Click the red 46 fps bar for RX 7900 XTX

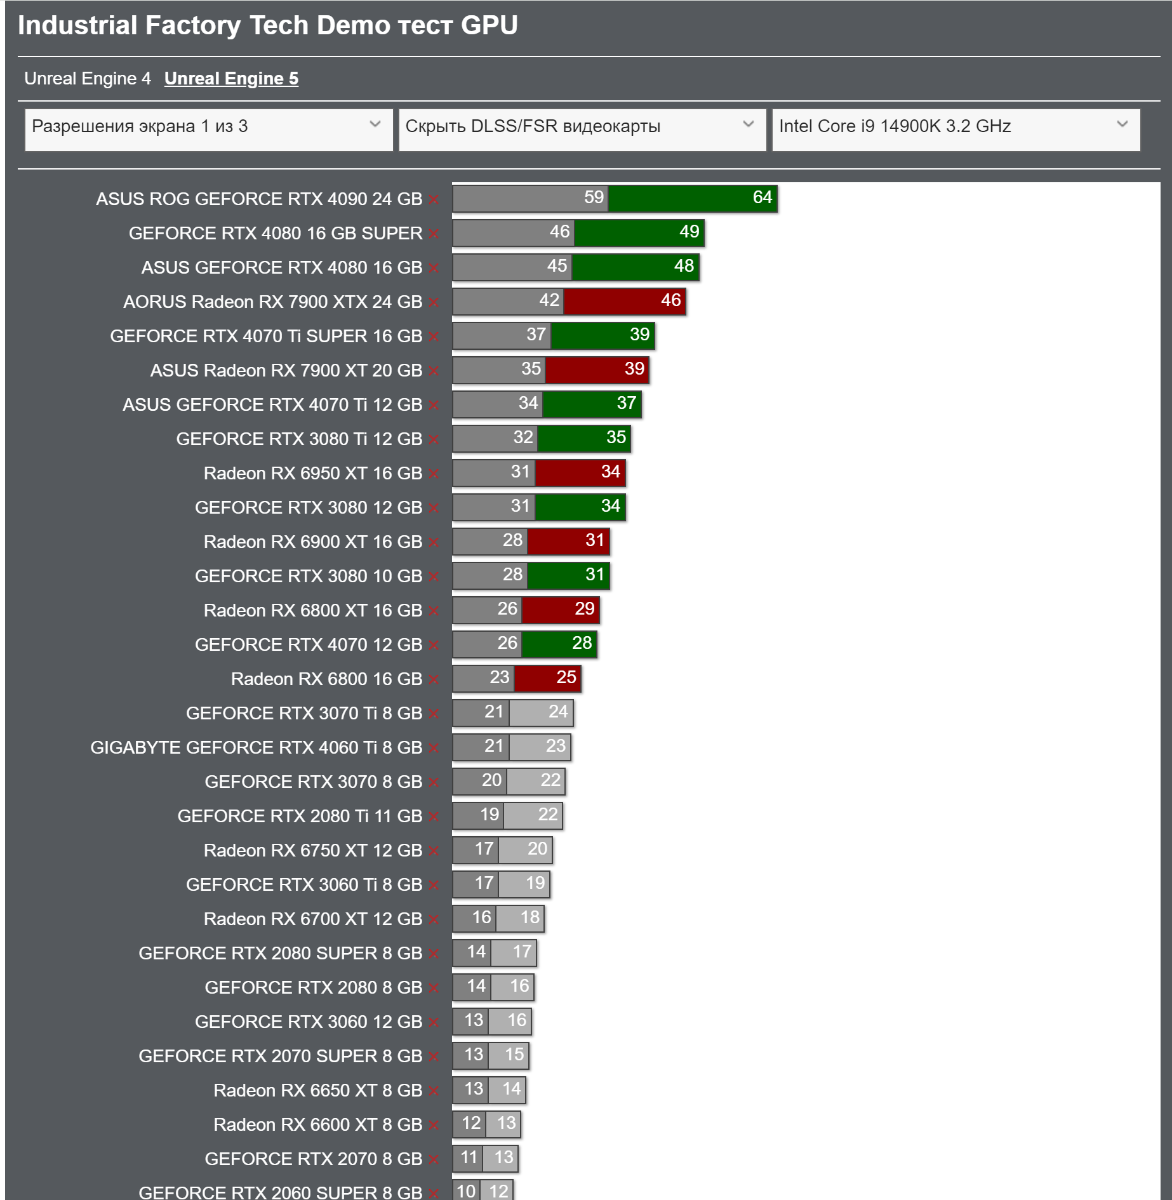coord(625,301)
